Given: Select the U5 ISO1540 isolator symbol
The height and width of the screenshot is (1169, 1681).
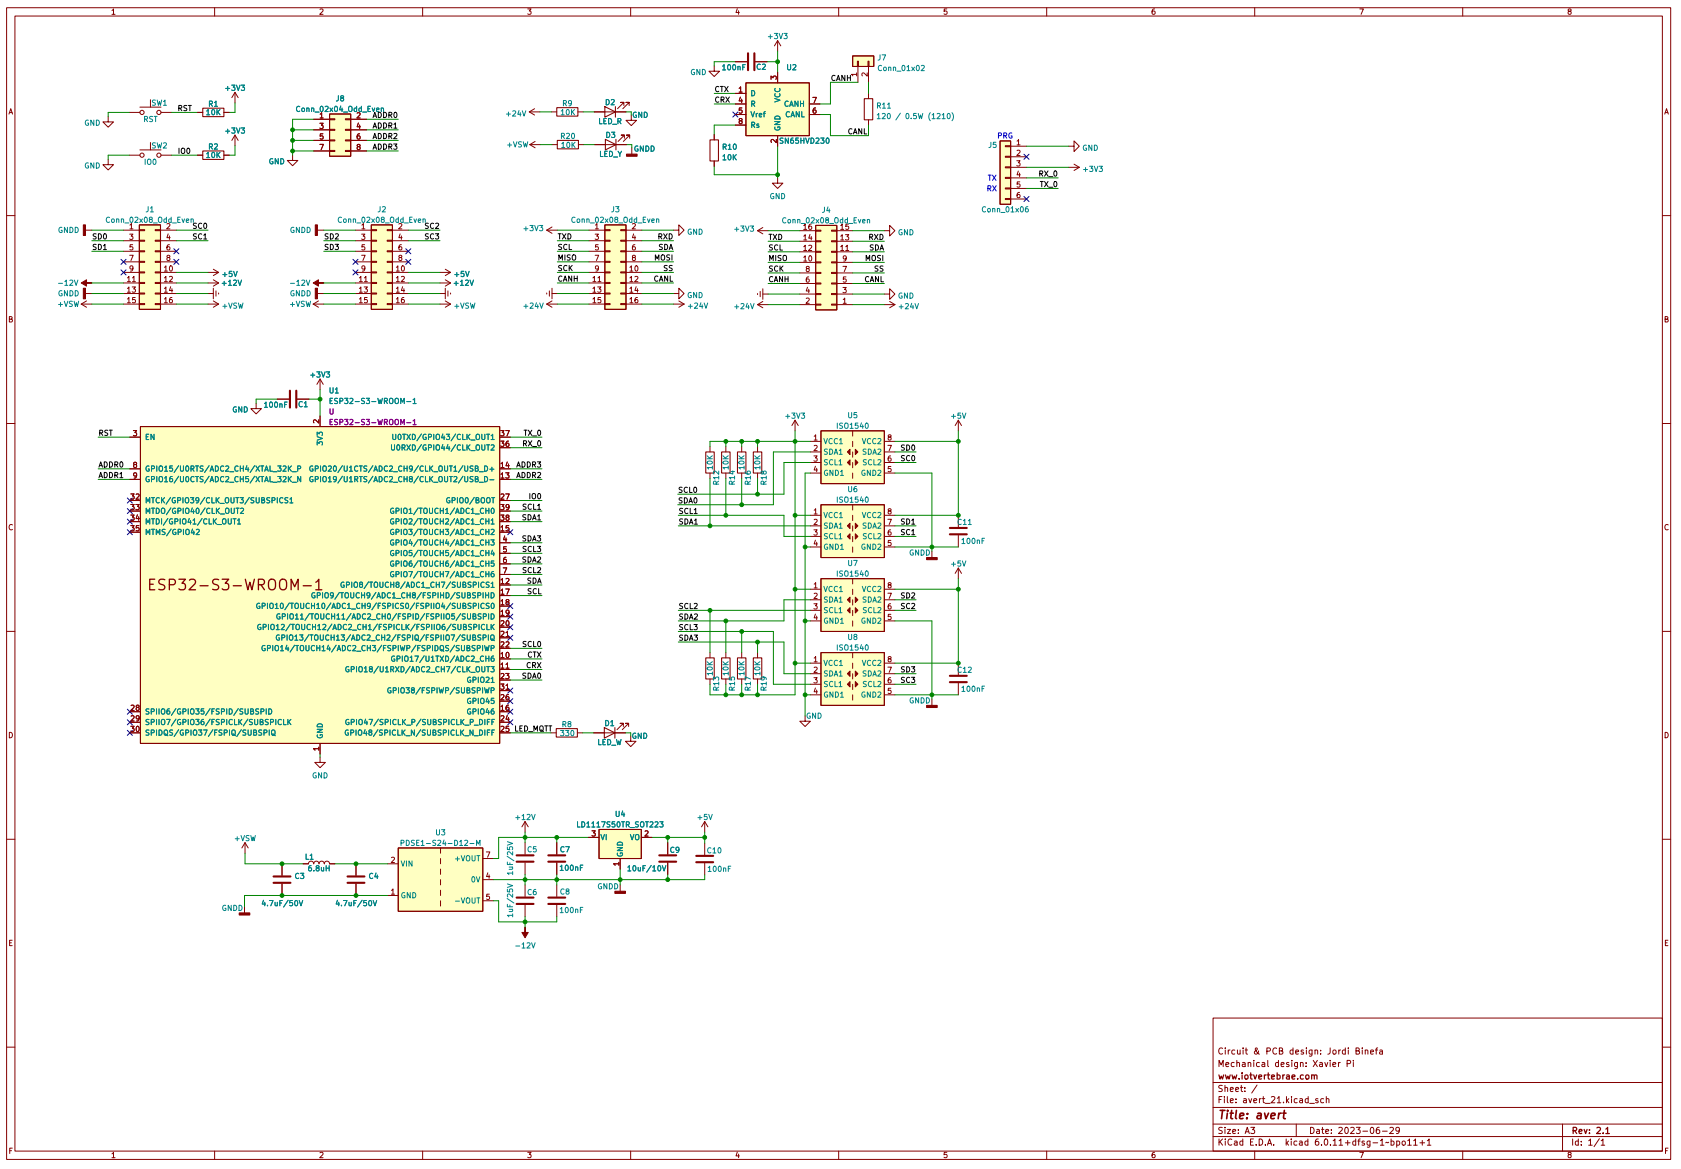Looking at the screenshot, I should click(x=852, y=457).
